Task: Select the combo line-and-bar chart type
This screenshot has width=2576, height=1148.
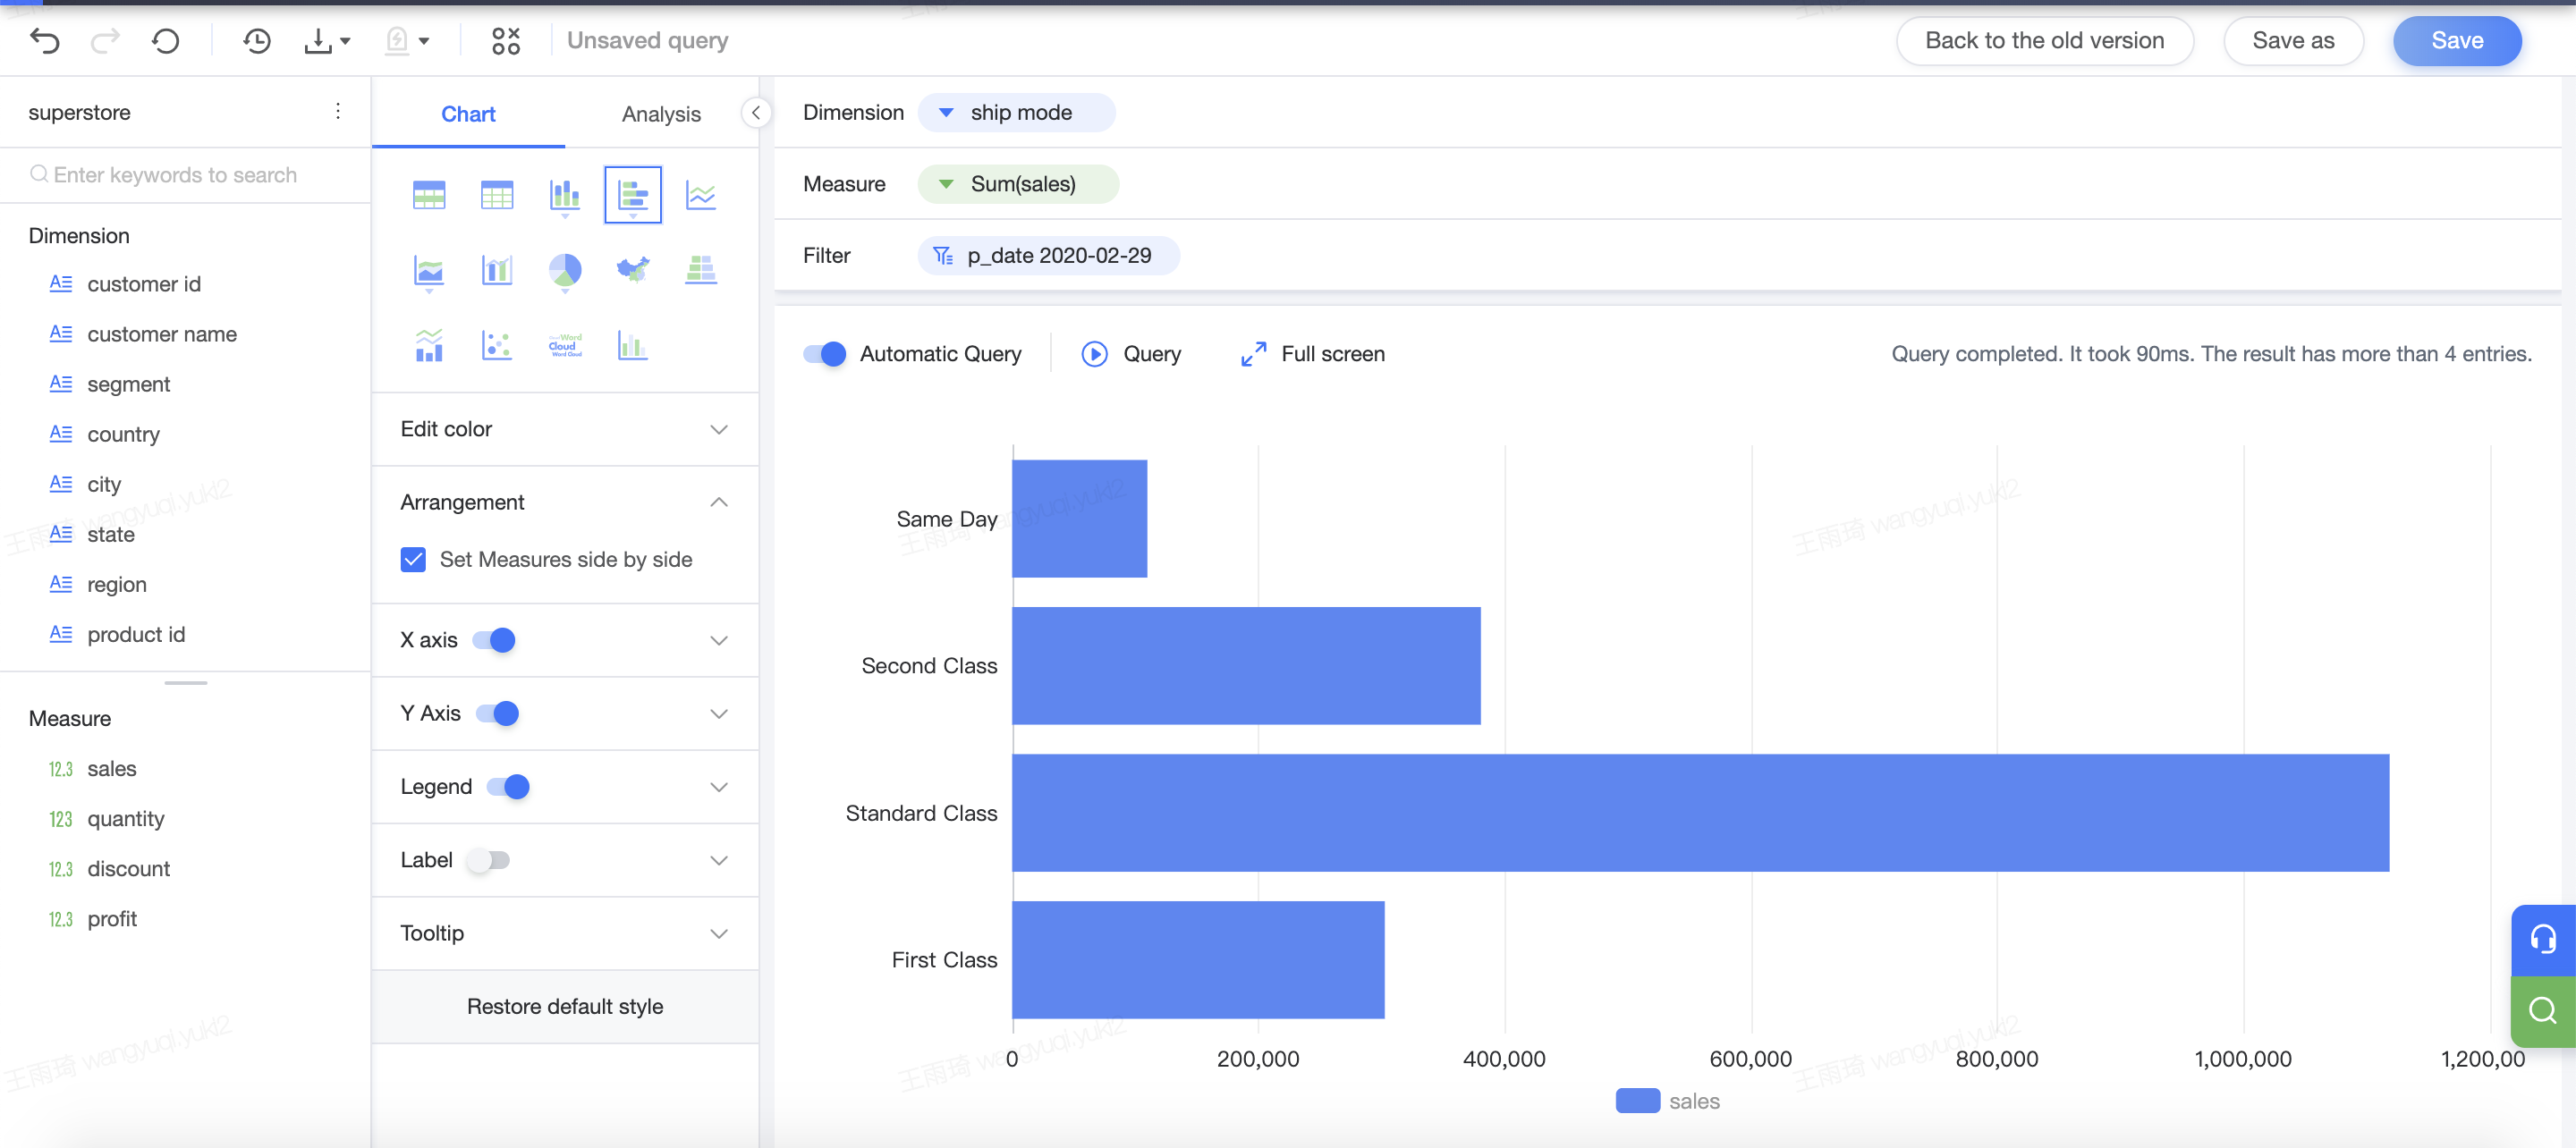Action: pyautogui.click(x=429, y=345)
